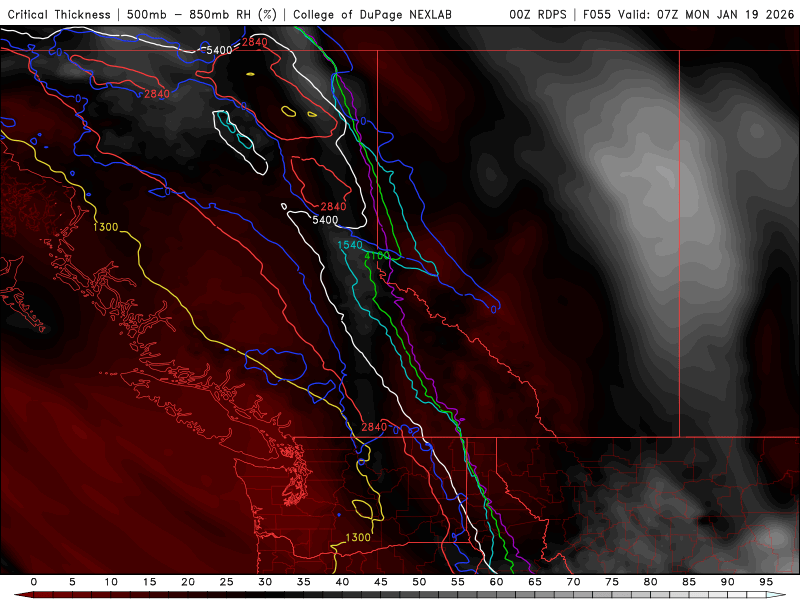Select the yellow "1300" label near the colorbar
Image resolution: width=800 pixels, height=600 pixels.
click(x=358, y=537)
